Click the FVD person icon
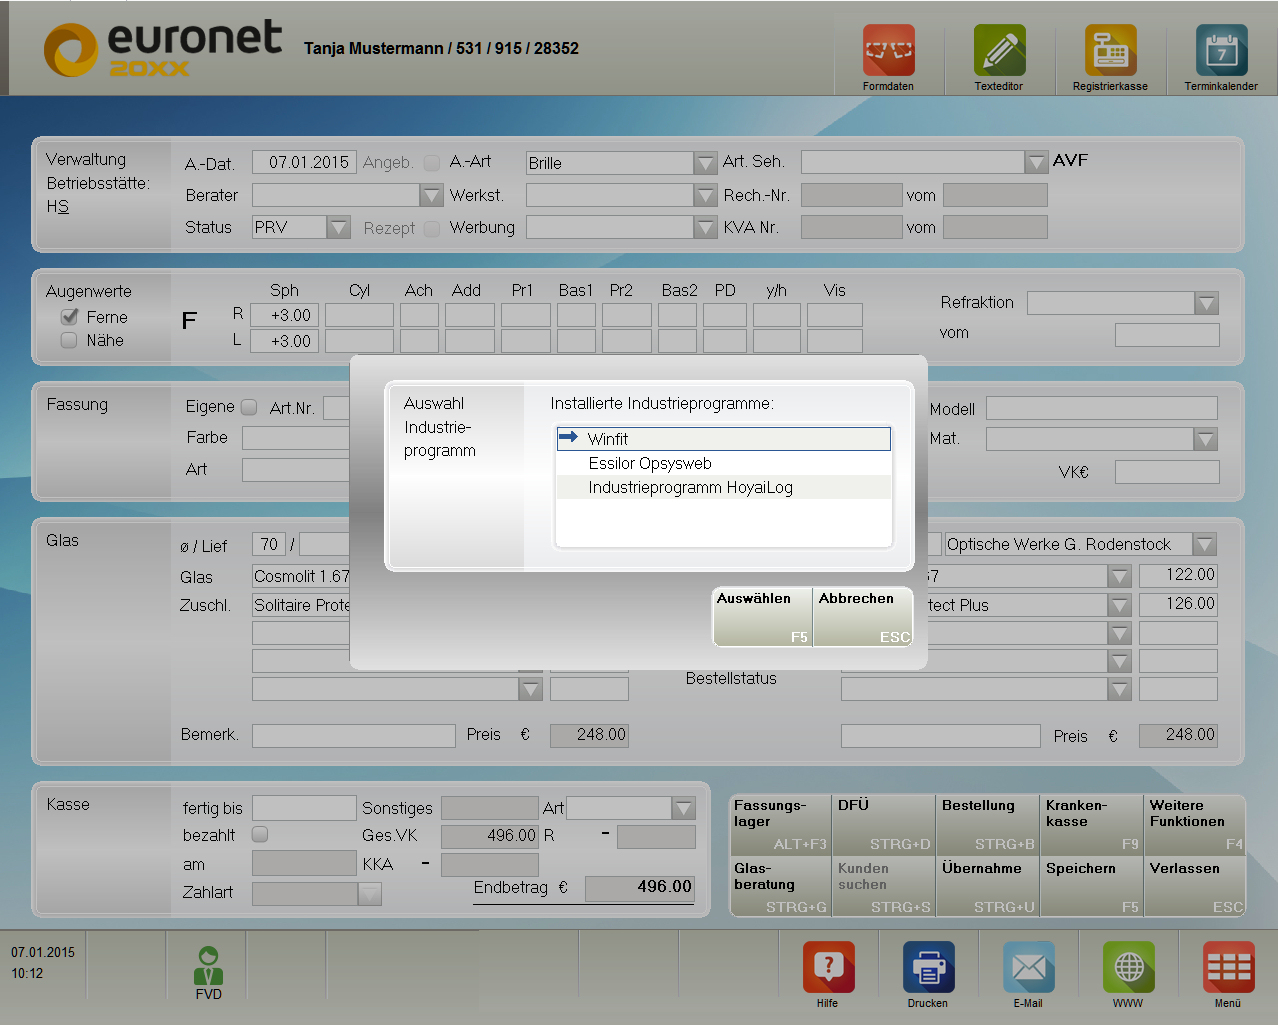Screen dimensions: 1278x1025 coord(208,966)
